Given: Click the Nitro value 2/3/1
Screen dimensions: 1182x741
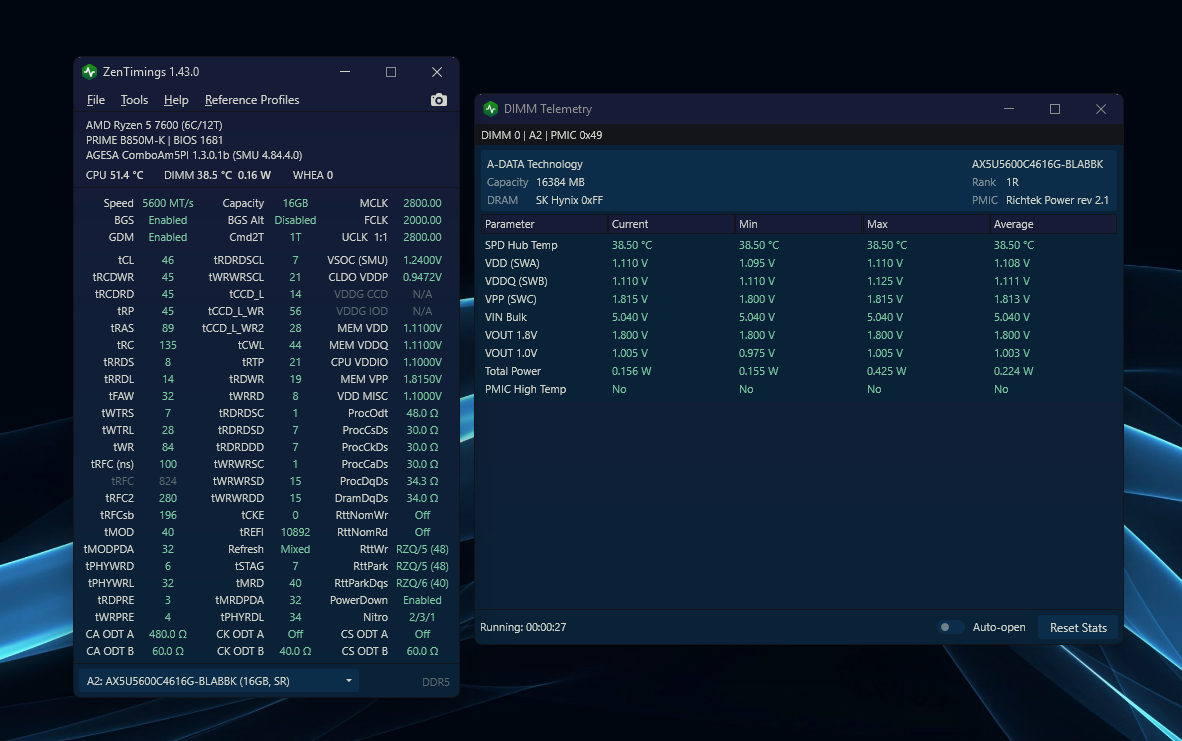Looking at the screenshot, I should (x=422, y=617).
